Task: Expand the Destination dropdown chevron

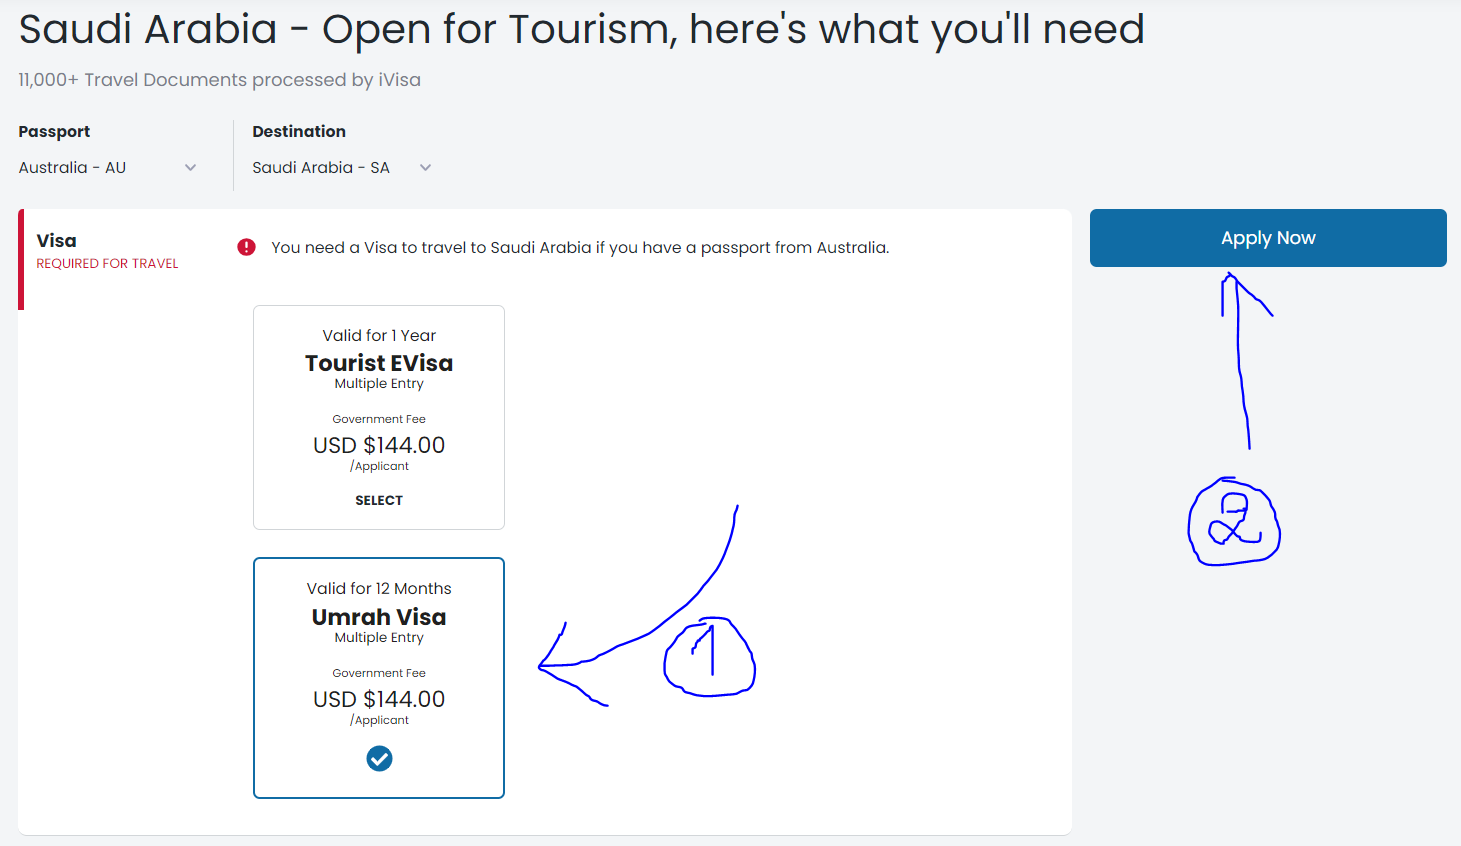Action: (x=425, y=168)
